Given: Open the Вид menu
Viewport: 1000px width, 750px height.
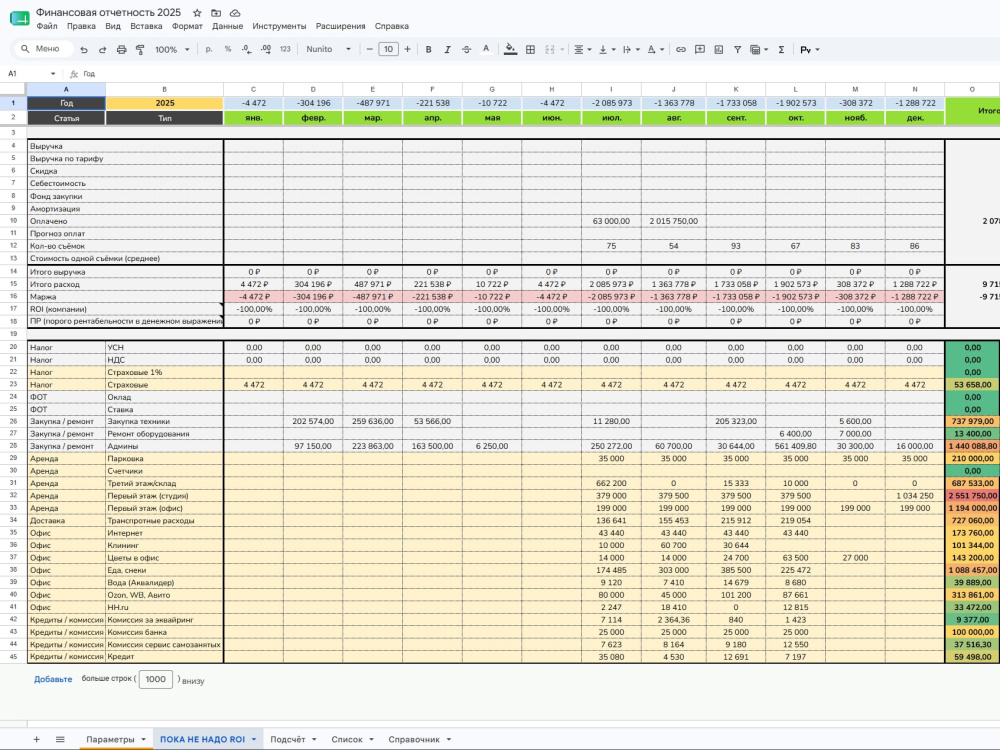Looking at the screenshot, I should point(113,26).
